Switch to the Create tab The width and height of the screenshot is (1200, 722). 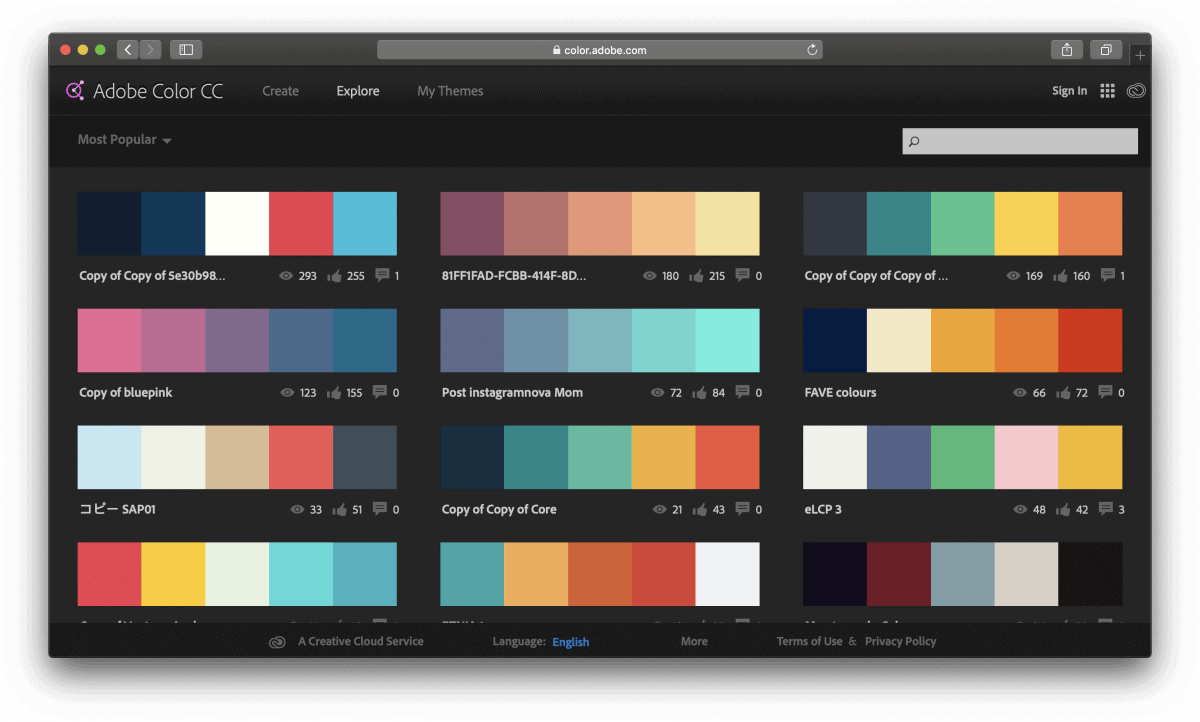tap(280, 91)
